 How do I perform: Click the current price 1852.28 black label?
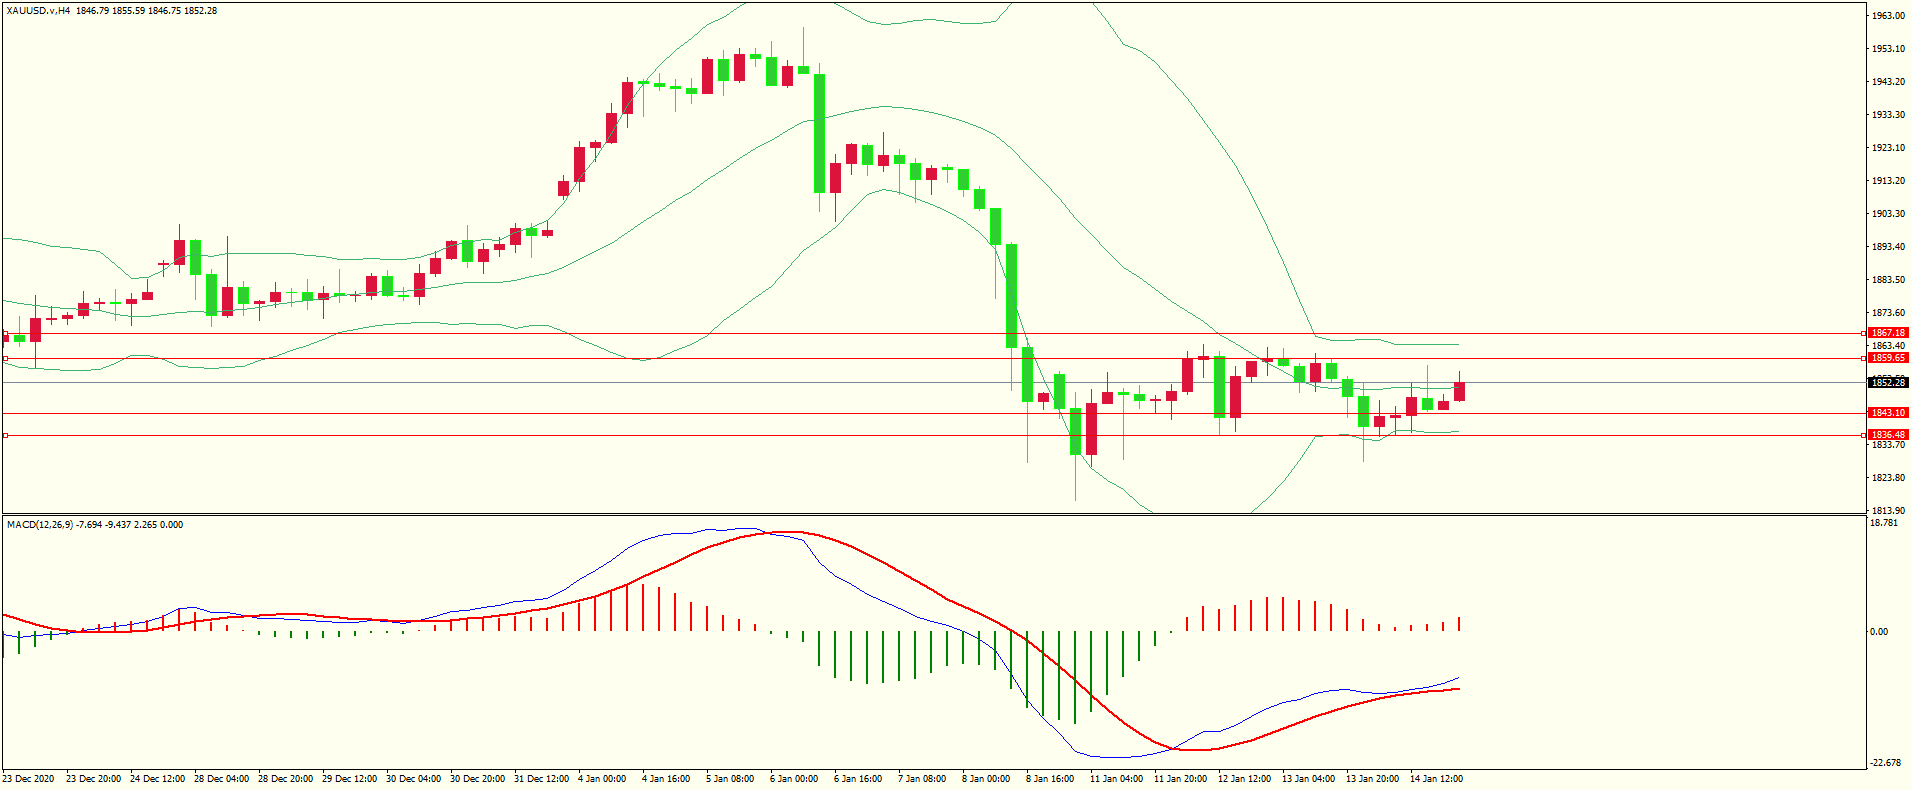click(x=1888, y=383)
